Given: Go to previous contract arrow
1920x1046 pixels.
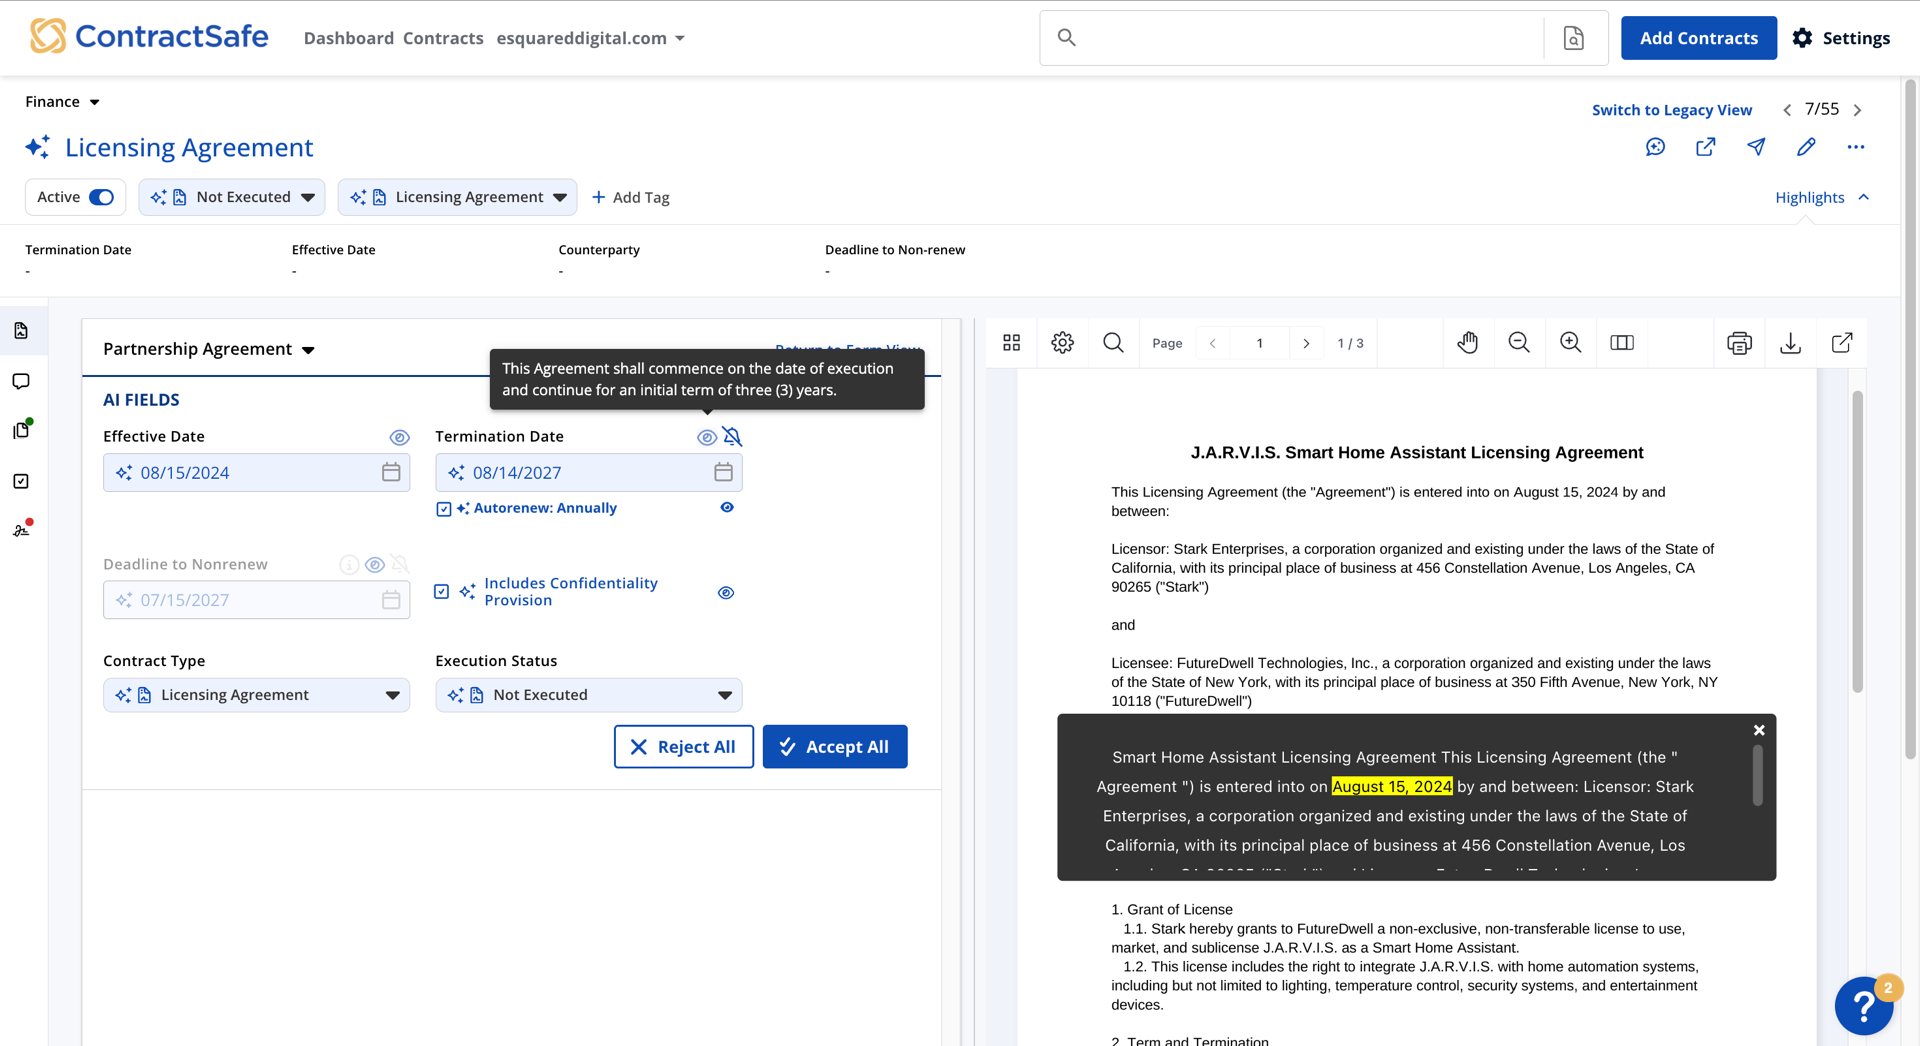Looking at the screenshot, I should [1787, 110].
